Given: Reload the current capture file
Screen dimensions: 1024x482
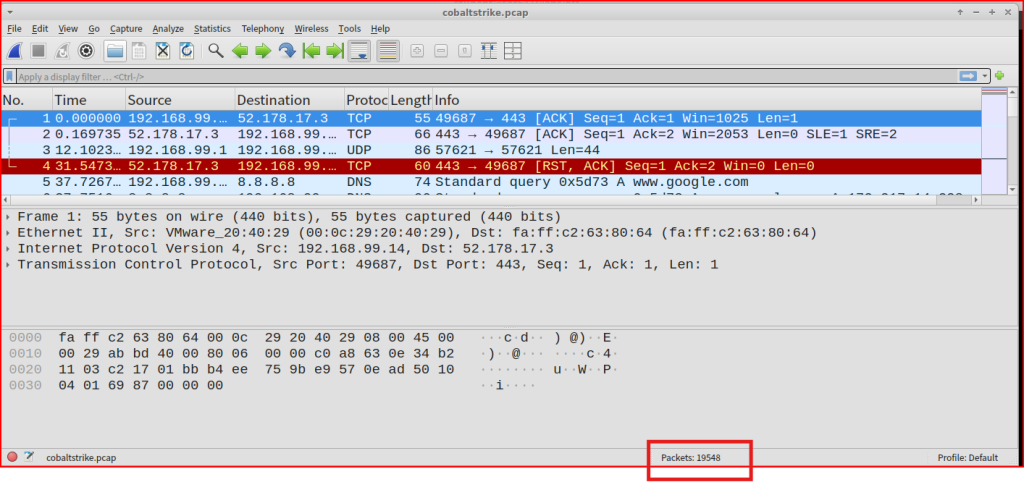Looking at the screenshot, I should pos(186,51).
